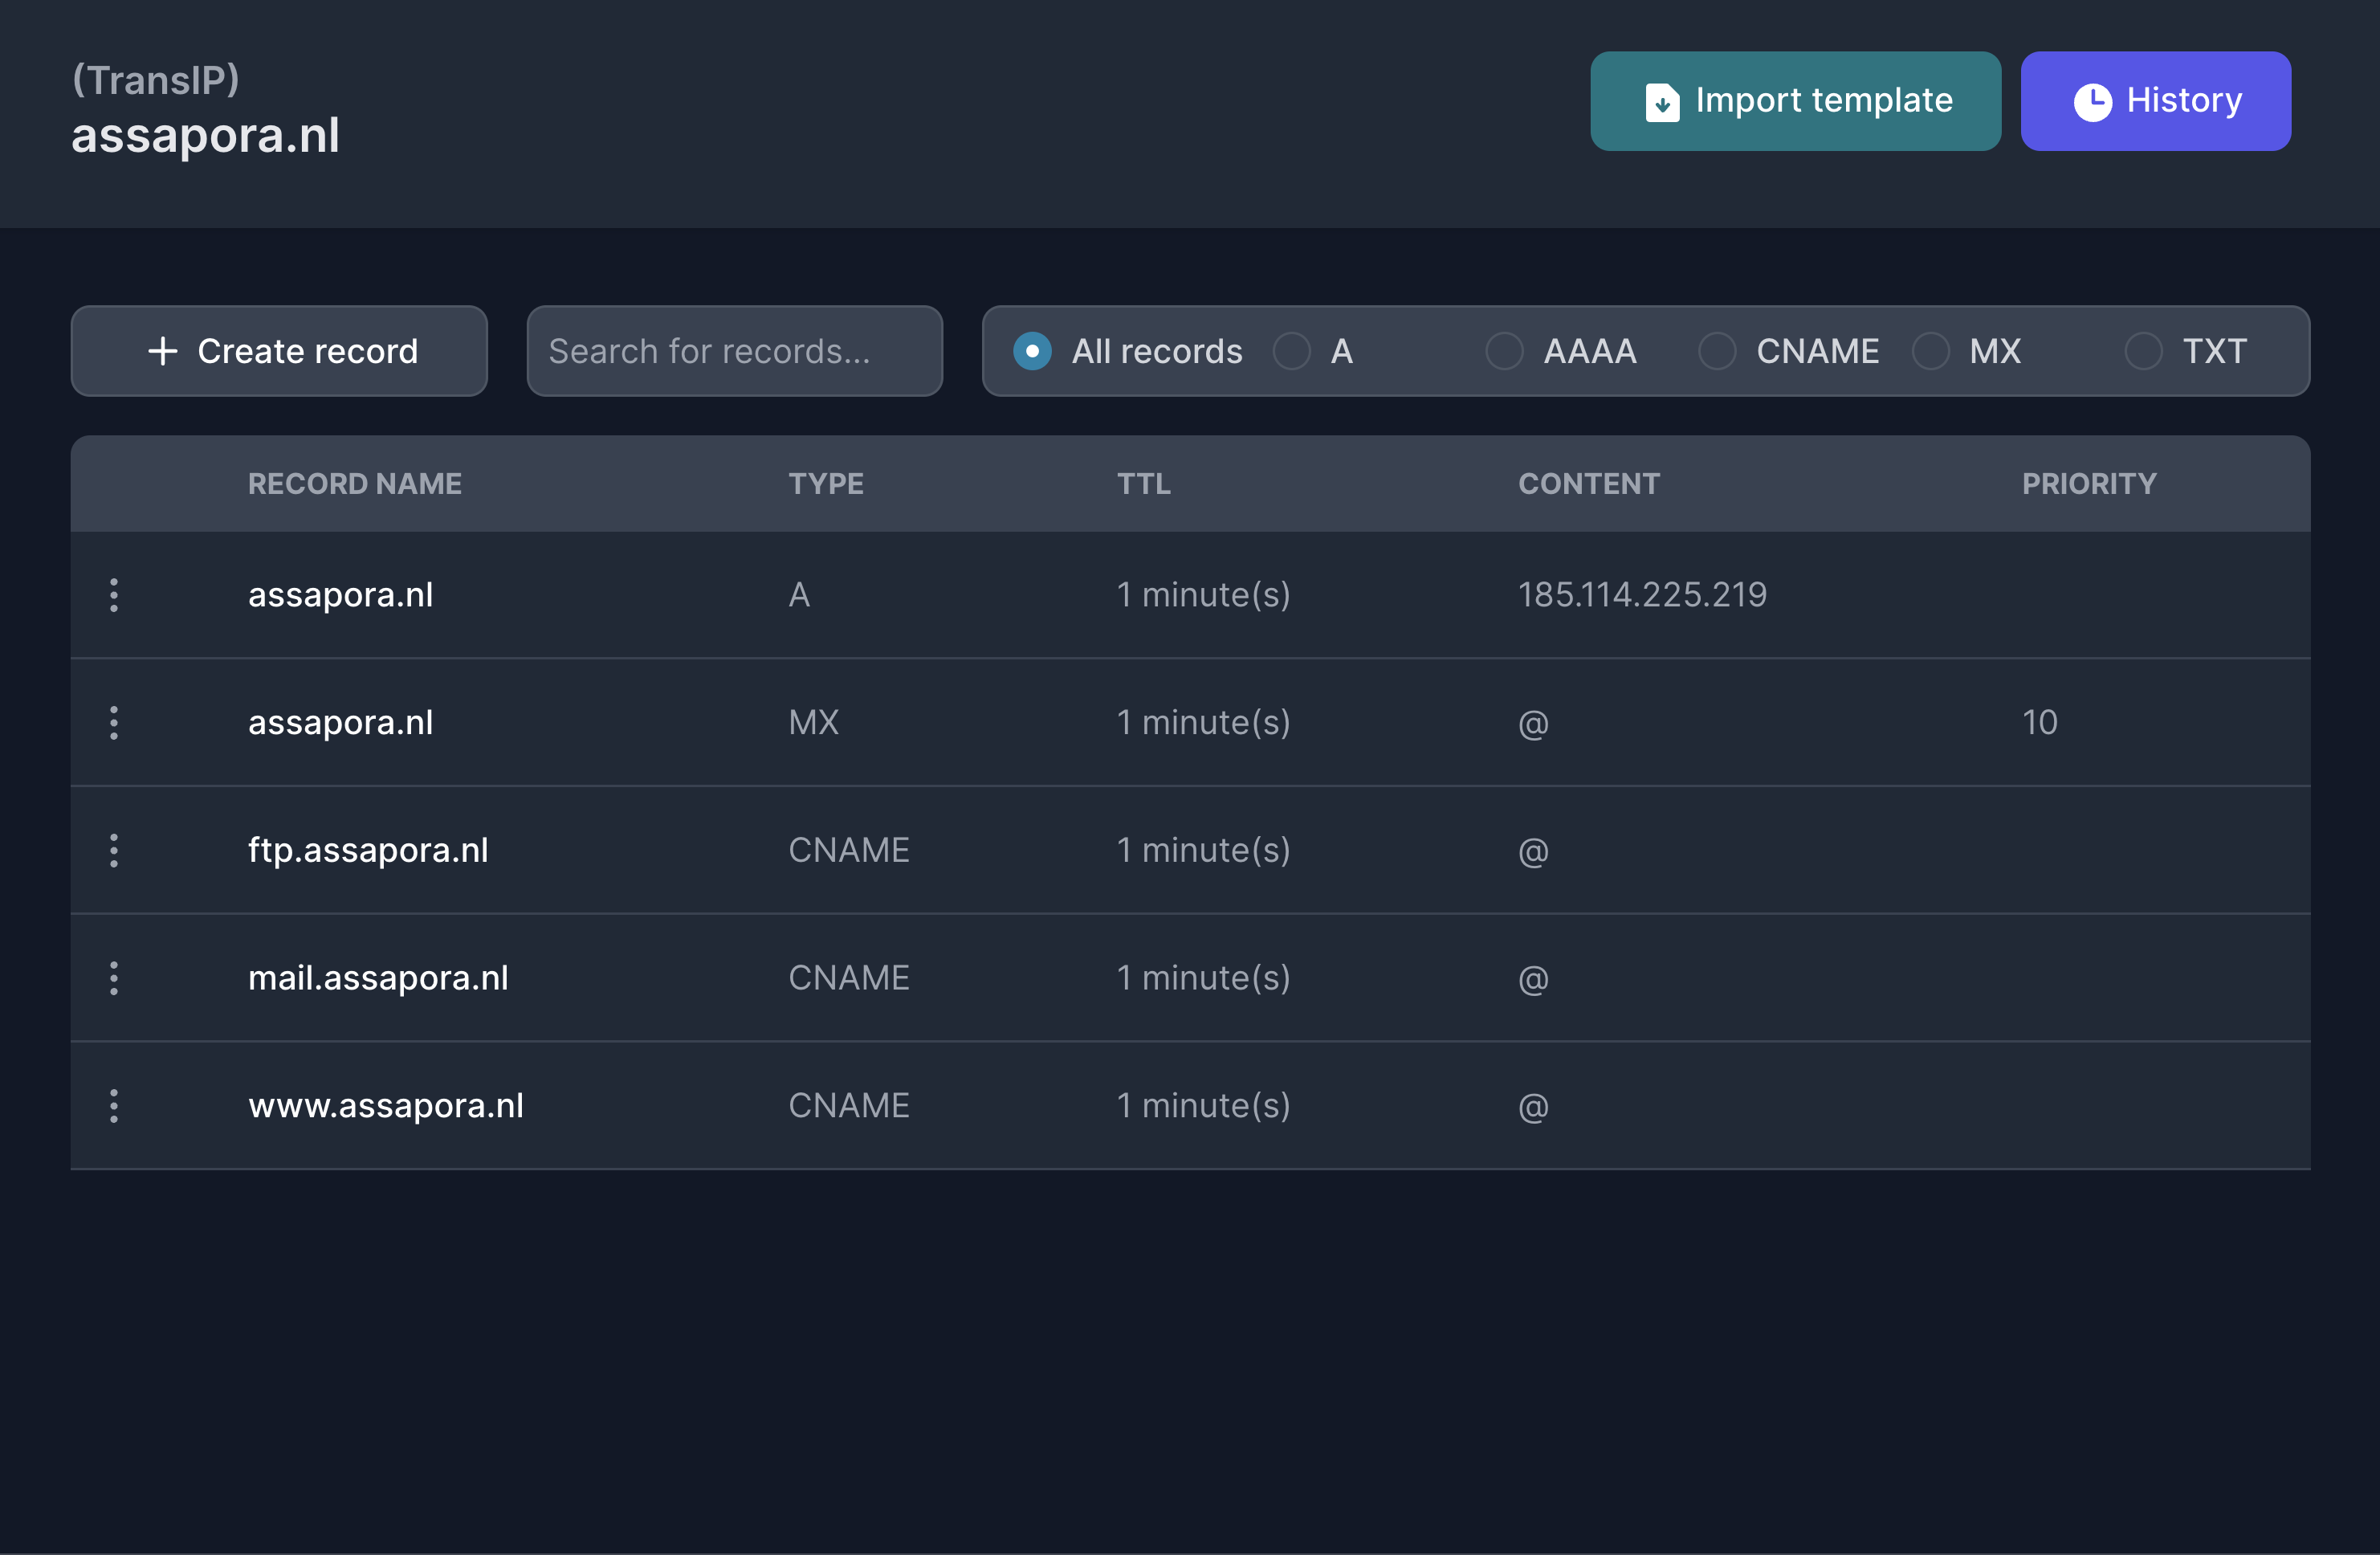The height and width of the screenshot is (1555, 2380).
Task: Click the RECORD NAME column header
Action: [354, 484]
